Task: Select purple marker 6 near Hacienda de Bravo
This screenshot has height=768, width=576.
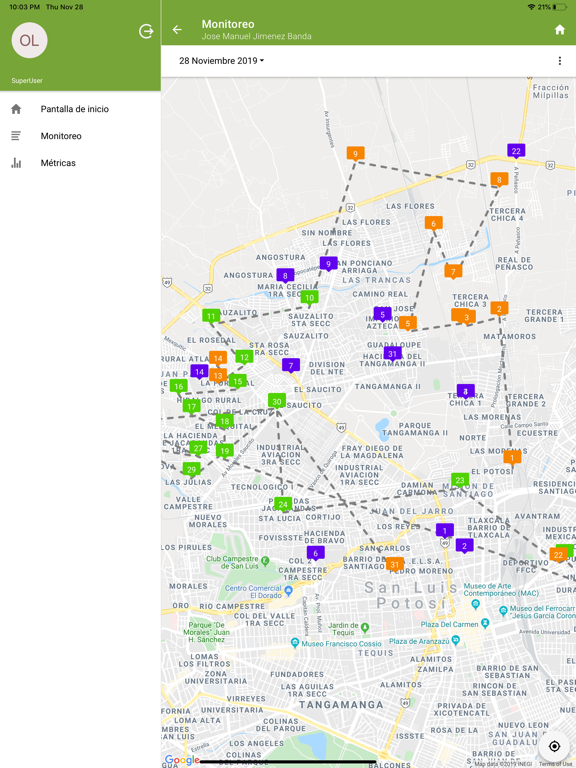Action: [x=315, y=554]
